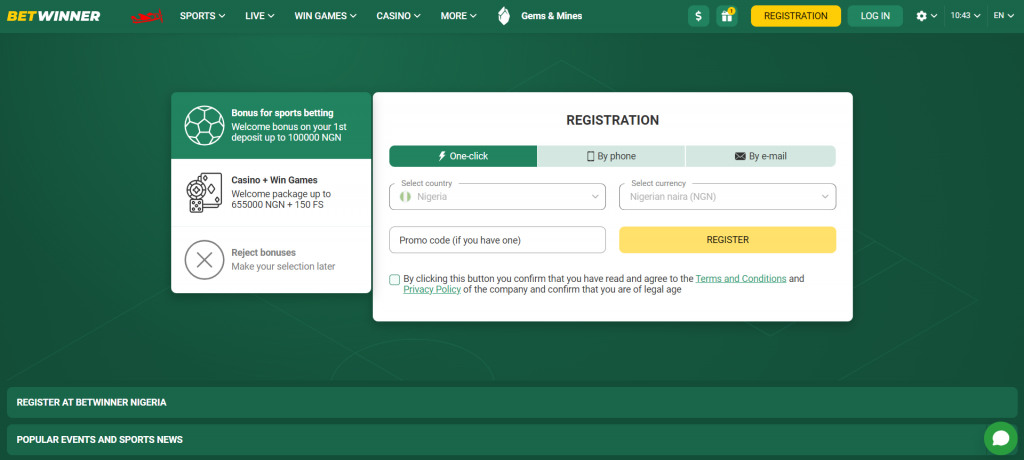The image size is (1024, 460).
Task: Switch to the By phone registration tab
Action: (x=611, y=156)
